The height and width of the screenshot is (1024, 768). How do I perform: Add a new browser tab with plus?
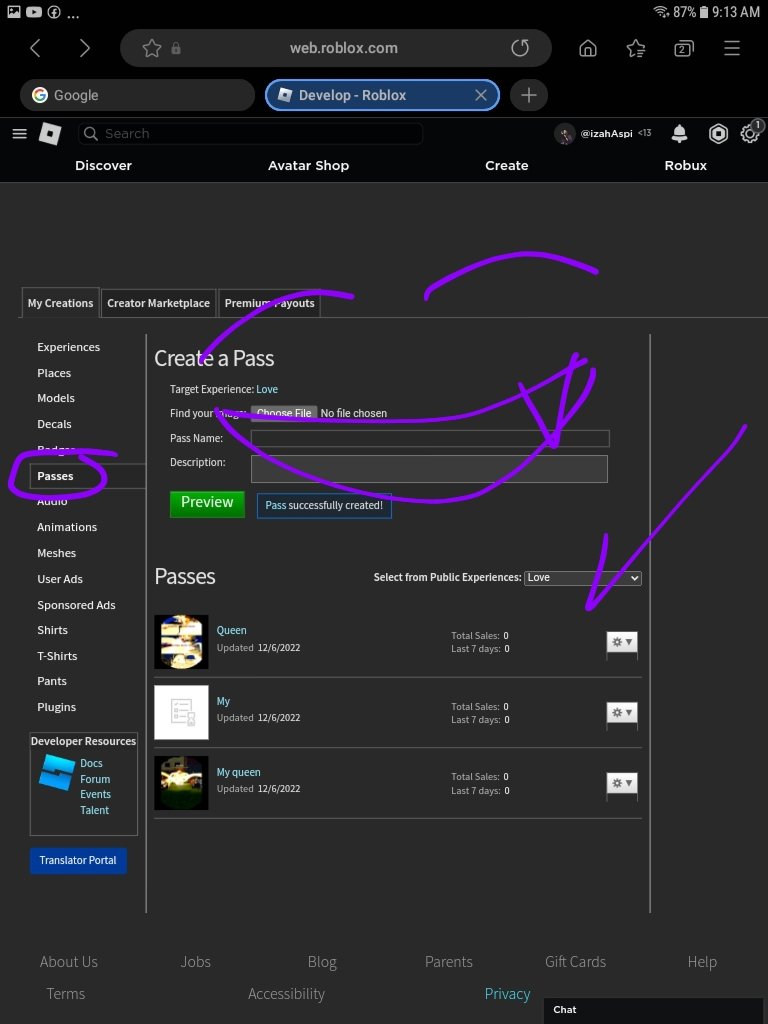pyautogui.click(x=528, y=95)
